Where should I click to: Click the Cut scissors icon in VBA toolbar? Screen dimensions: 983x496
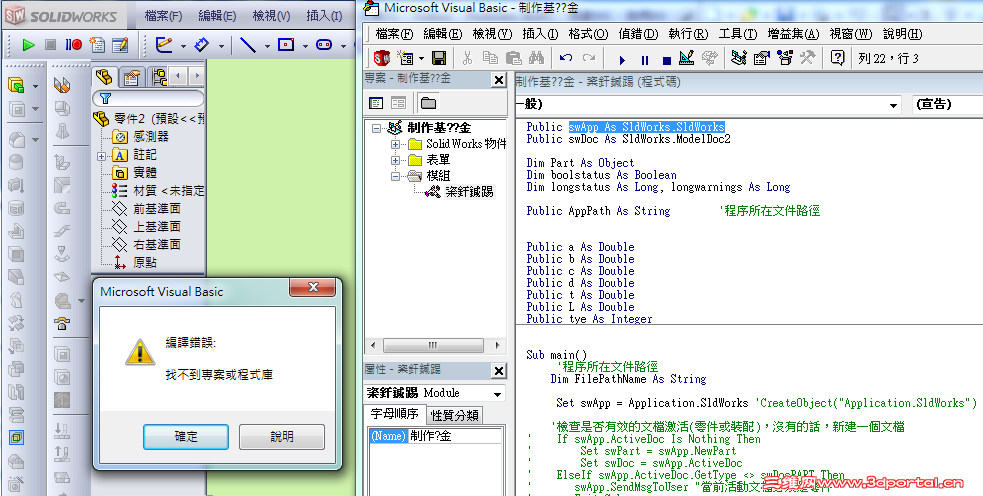(467, 58)
